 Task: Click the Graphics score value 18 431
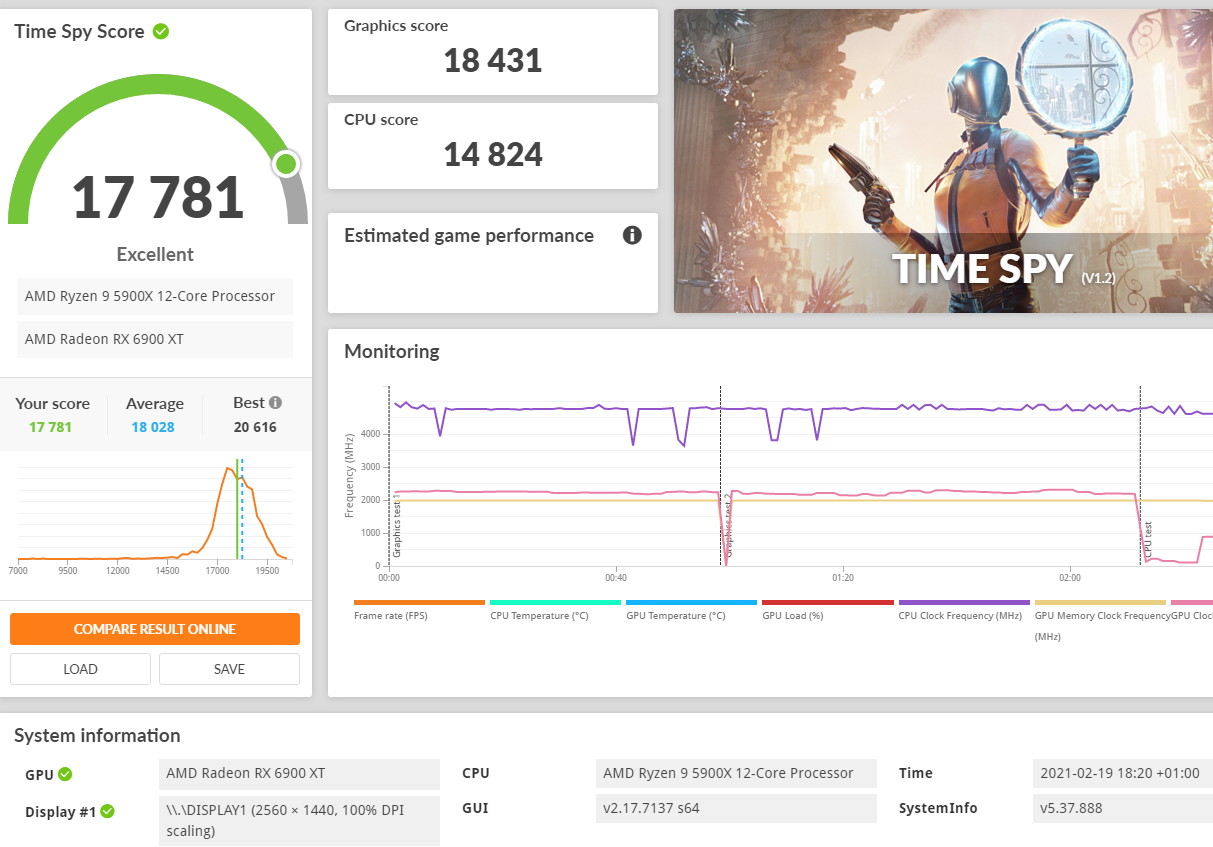(x=493, y=61)
